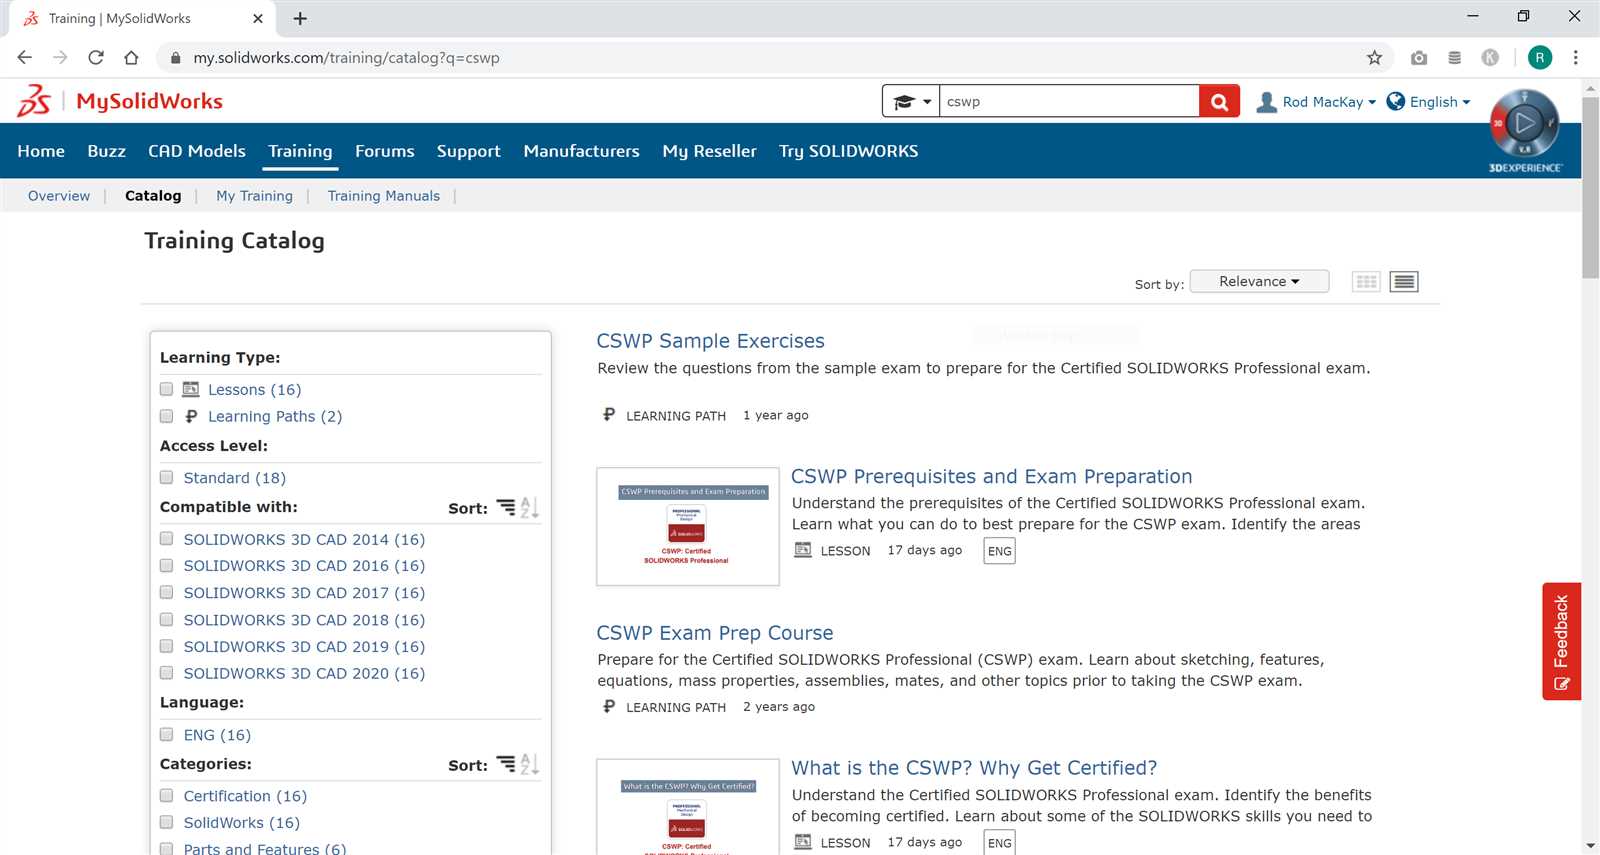Screen dimensions: 1600x855
Task: Click the What is the CSWP lesson thumbnail
Action: 688,808
